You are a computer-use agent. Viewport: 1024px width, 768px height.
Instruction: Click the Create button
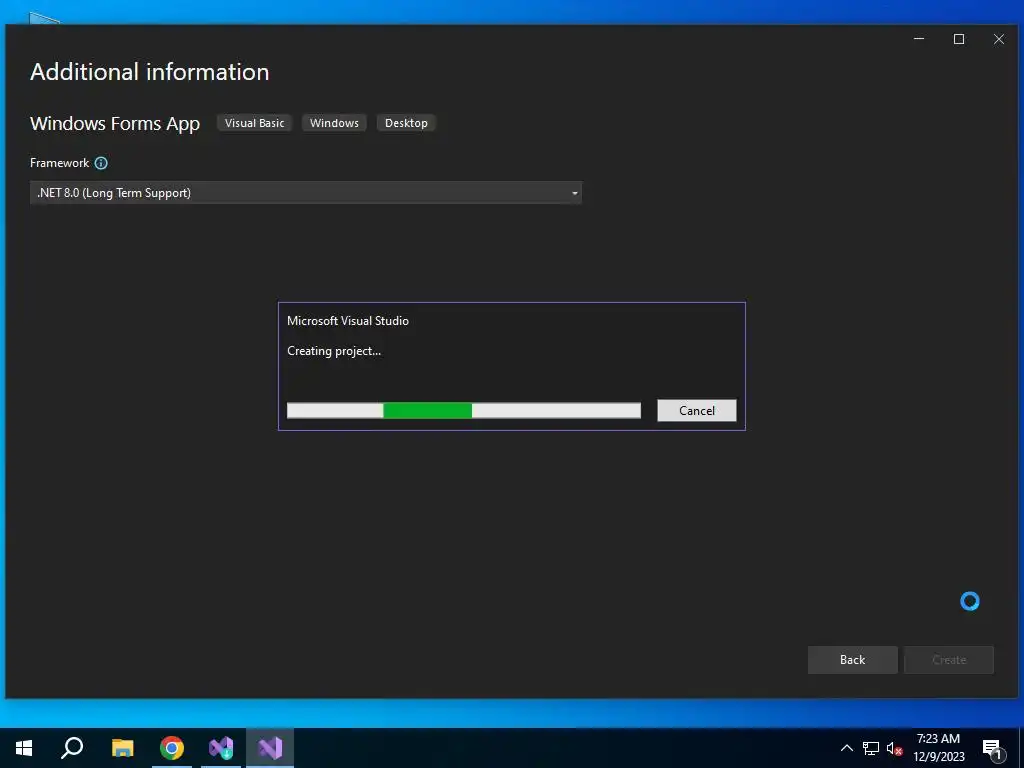click(949, 660)
